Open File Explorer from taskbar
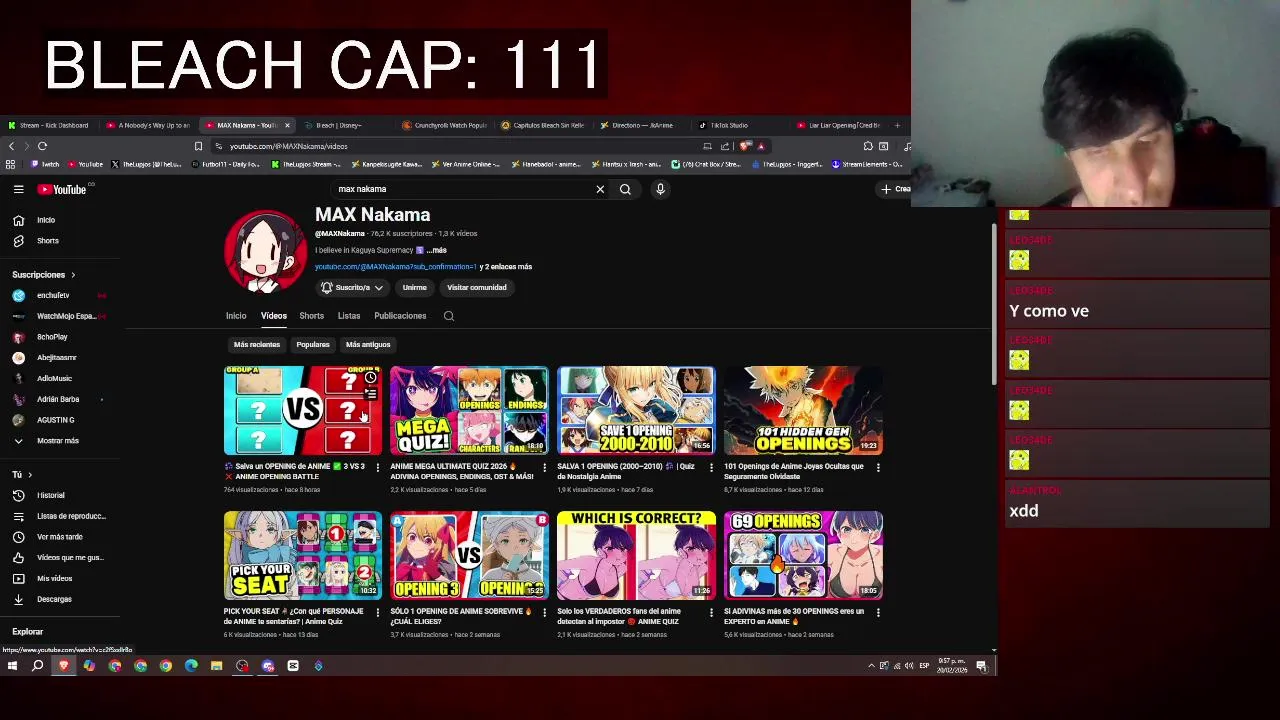This screenshot has height=720, width=1280. tap(216, 666)
